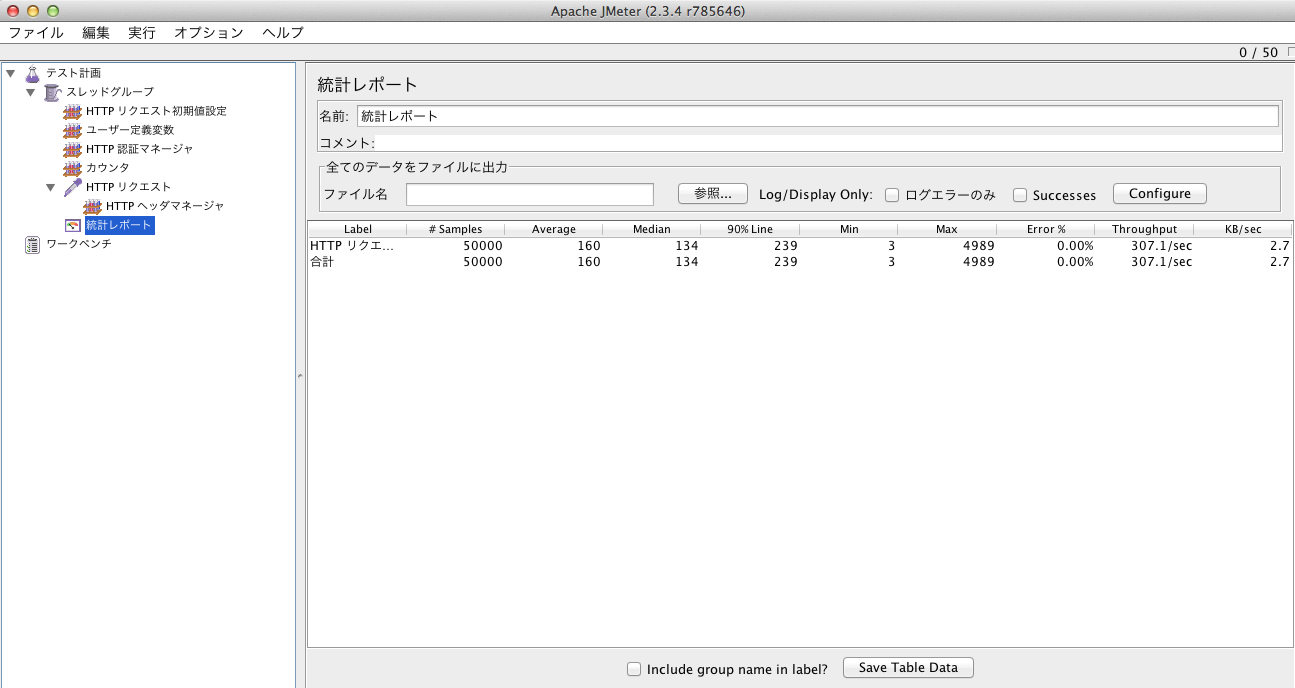Click the スレッドグループ spool icon
This screenshot has width=1295, height=688.
[52, 92]
